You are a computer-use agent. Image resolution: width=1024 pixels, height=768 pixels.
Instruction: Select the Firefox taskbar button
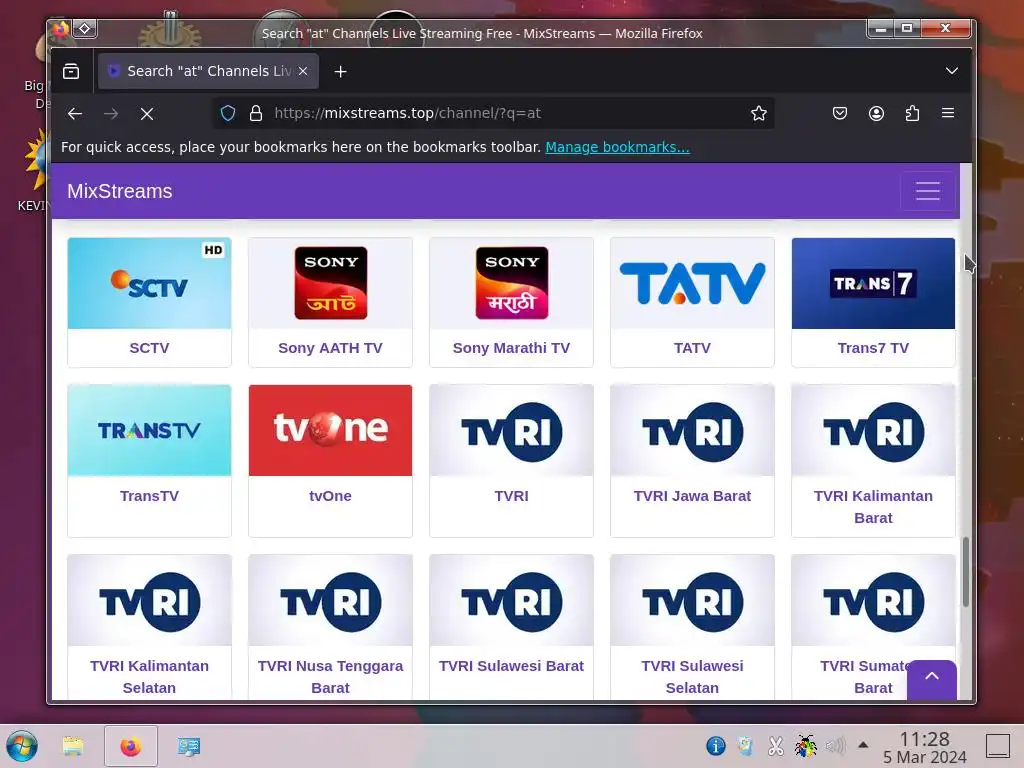click(x=131, y=746)
